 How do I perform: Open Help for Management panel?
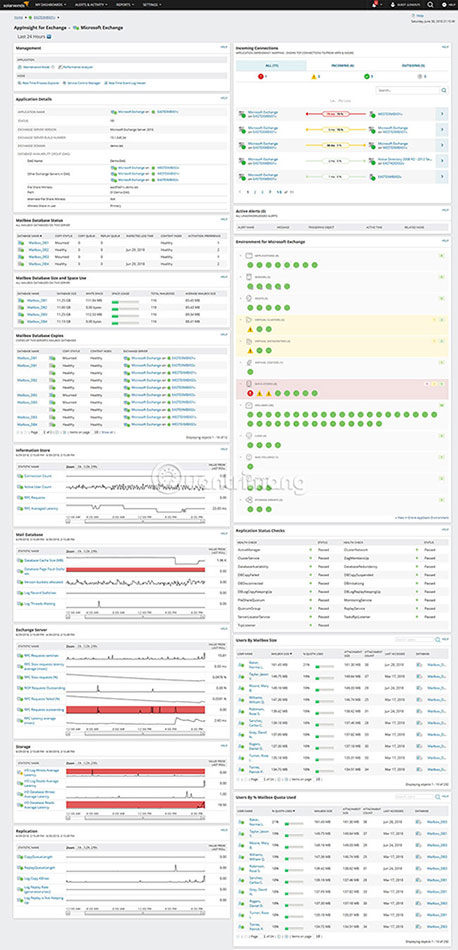tap(224, 48)
